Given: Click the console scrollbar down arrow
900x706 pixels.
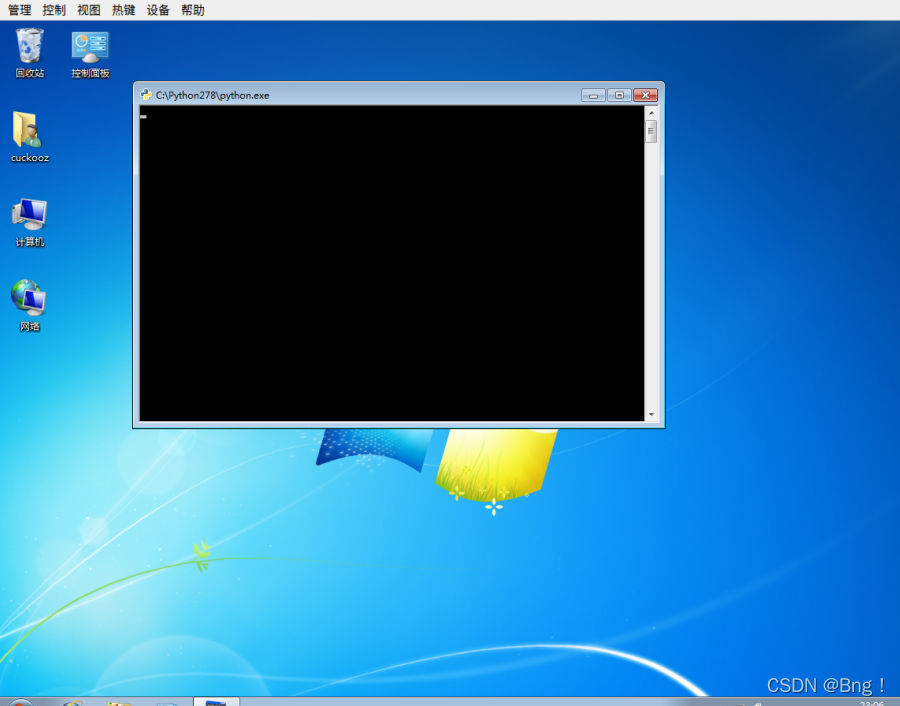Looking at the screenshot, I should pyautogui.click(x=651, y=414).
